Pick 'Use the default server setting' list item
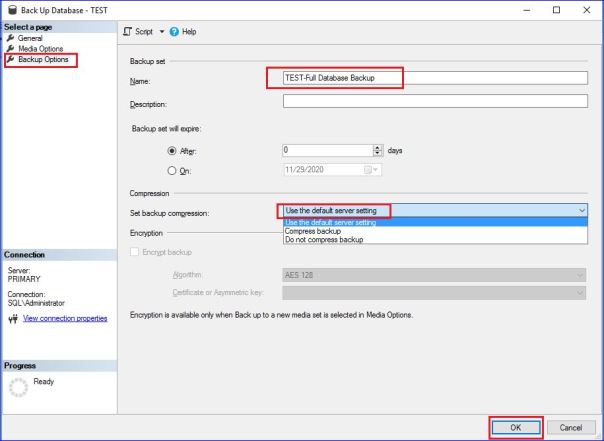This screenshot has width=604, height=441. [331, 222]
